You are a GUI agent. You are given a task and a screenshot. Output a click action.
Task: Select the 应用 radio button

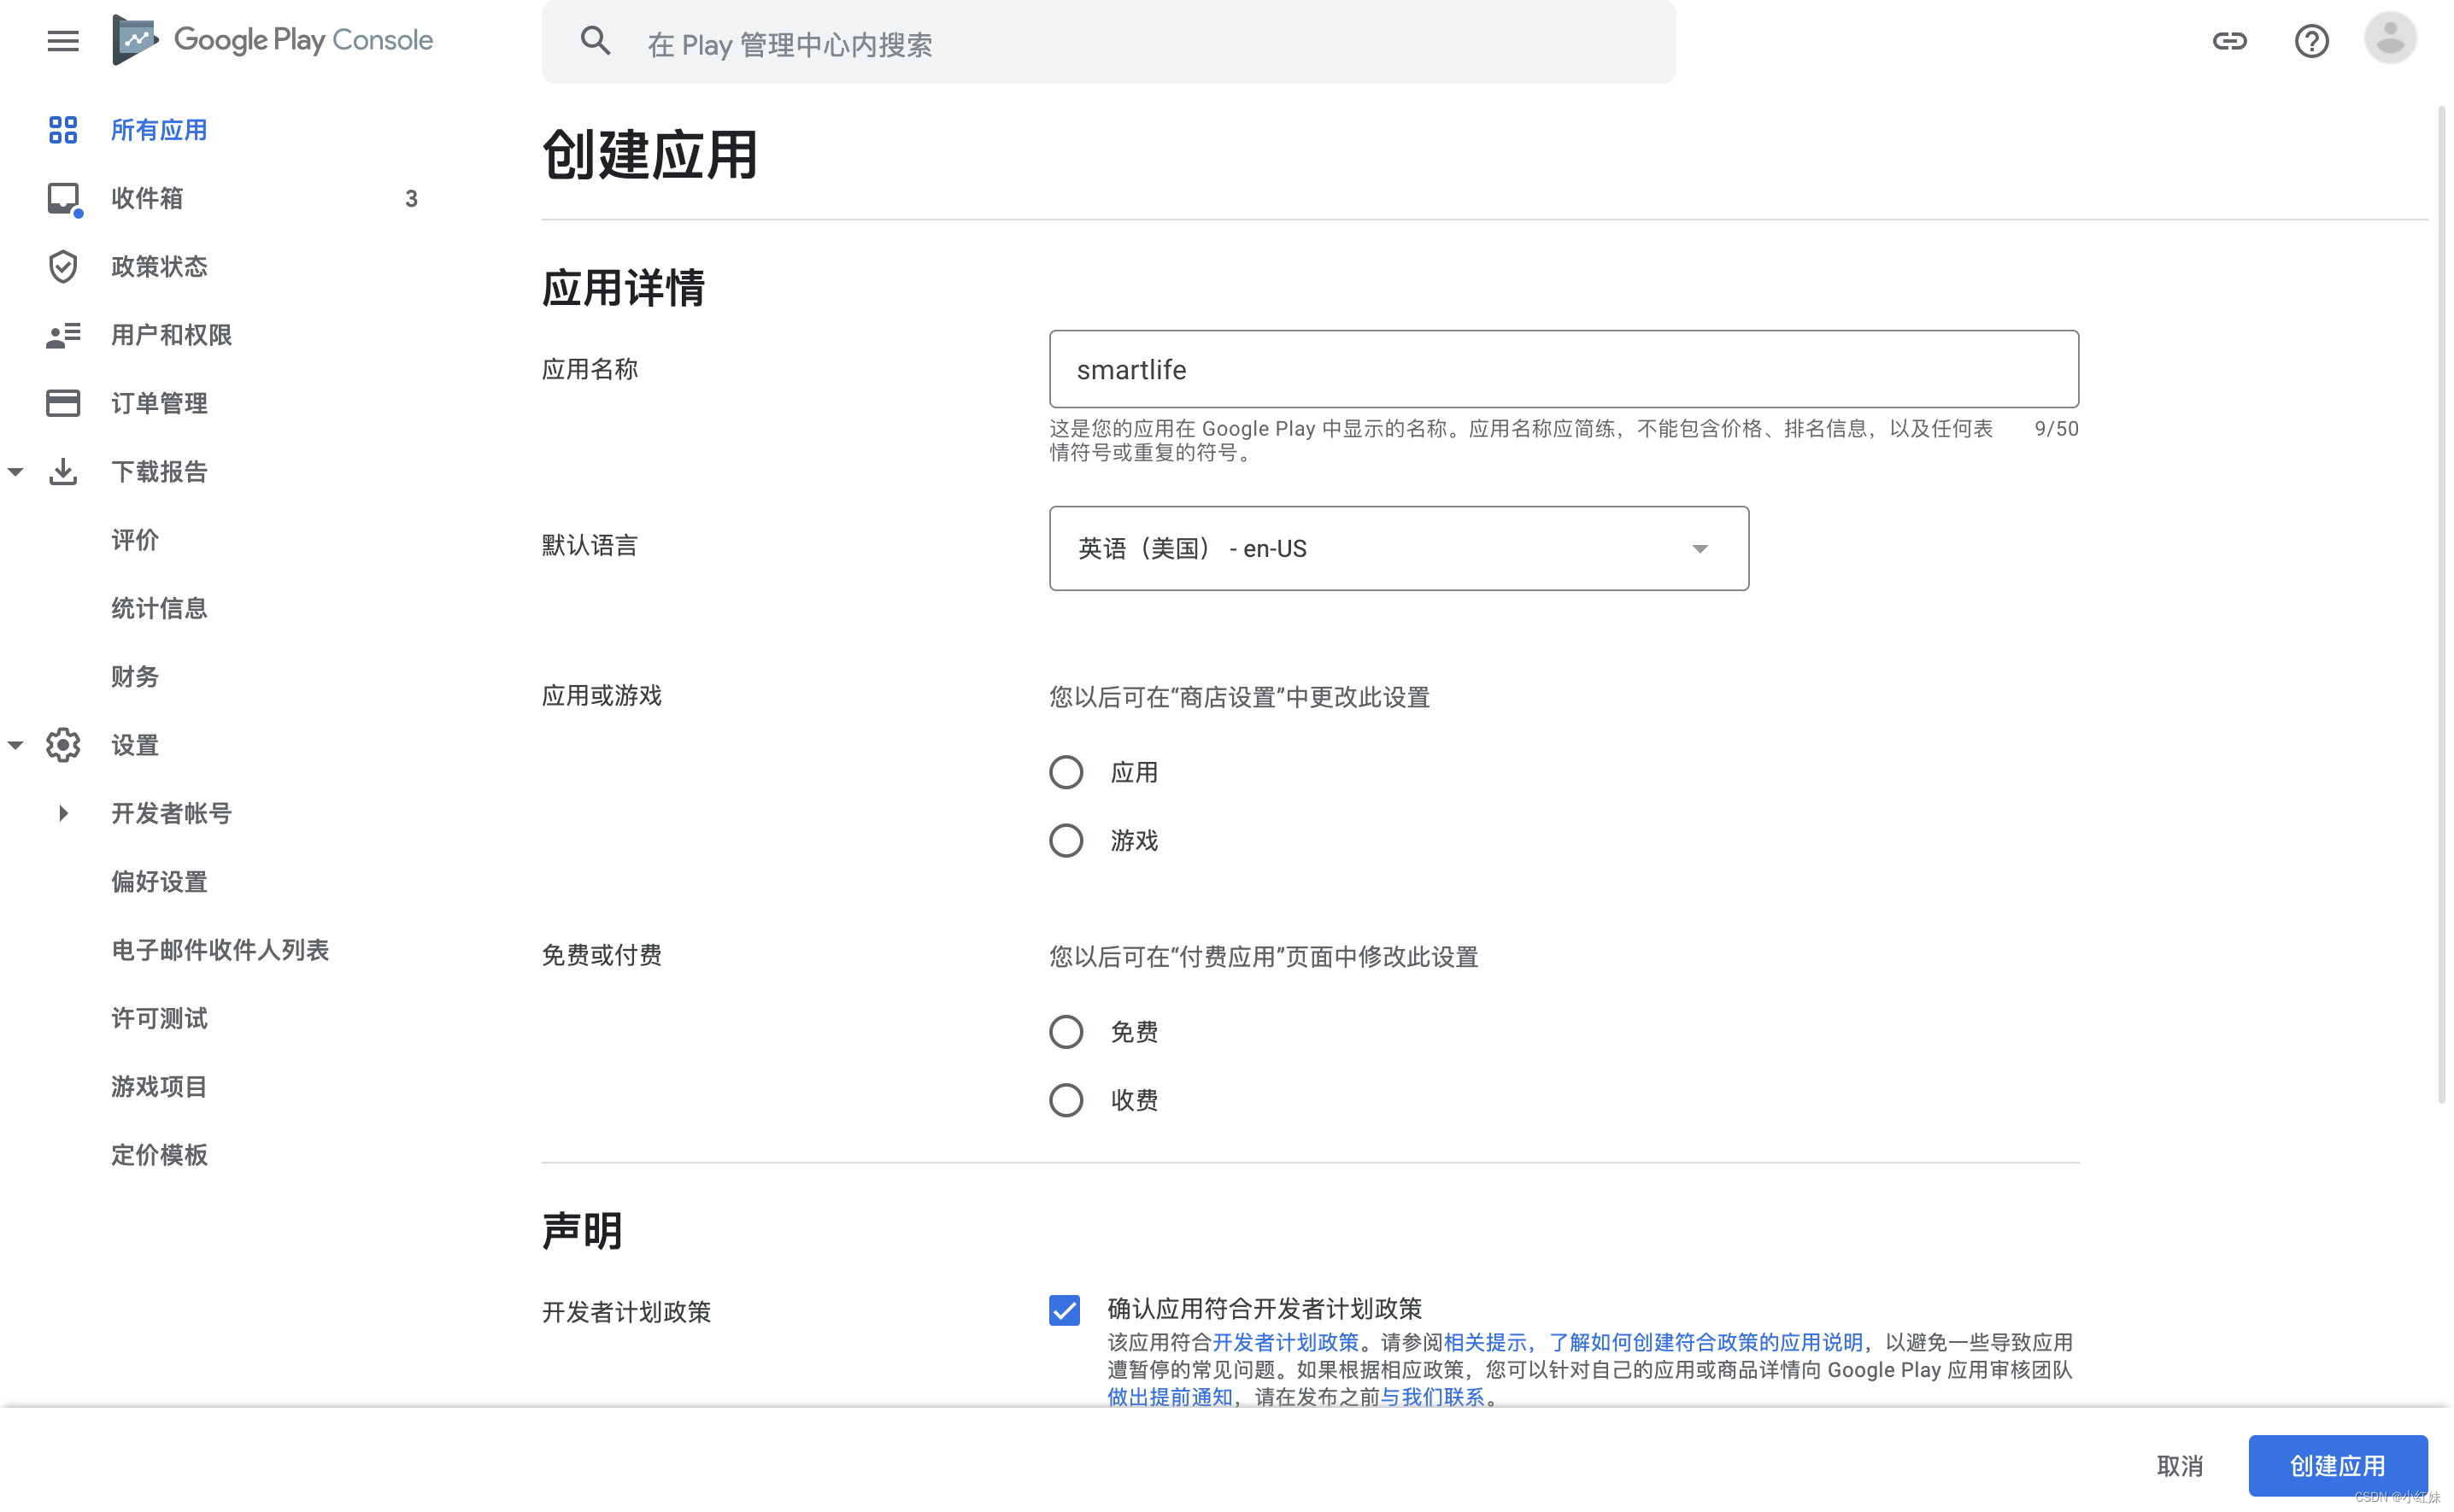[x=1066, y=771]
